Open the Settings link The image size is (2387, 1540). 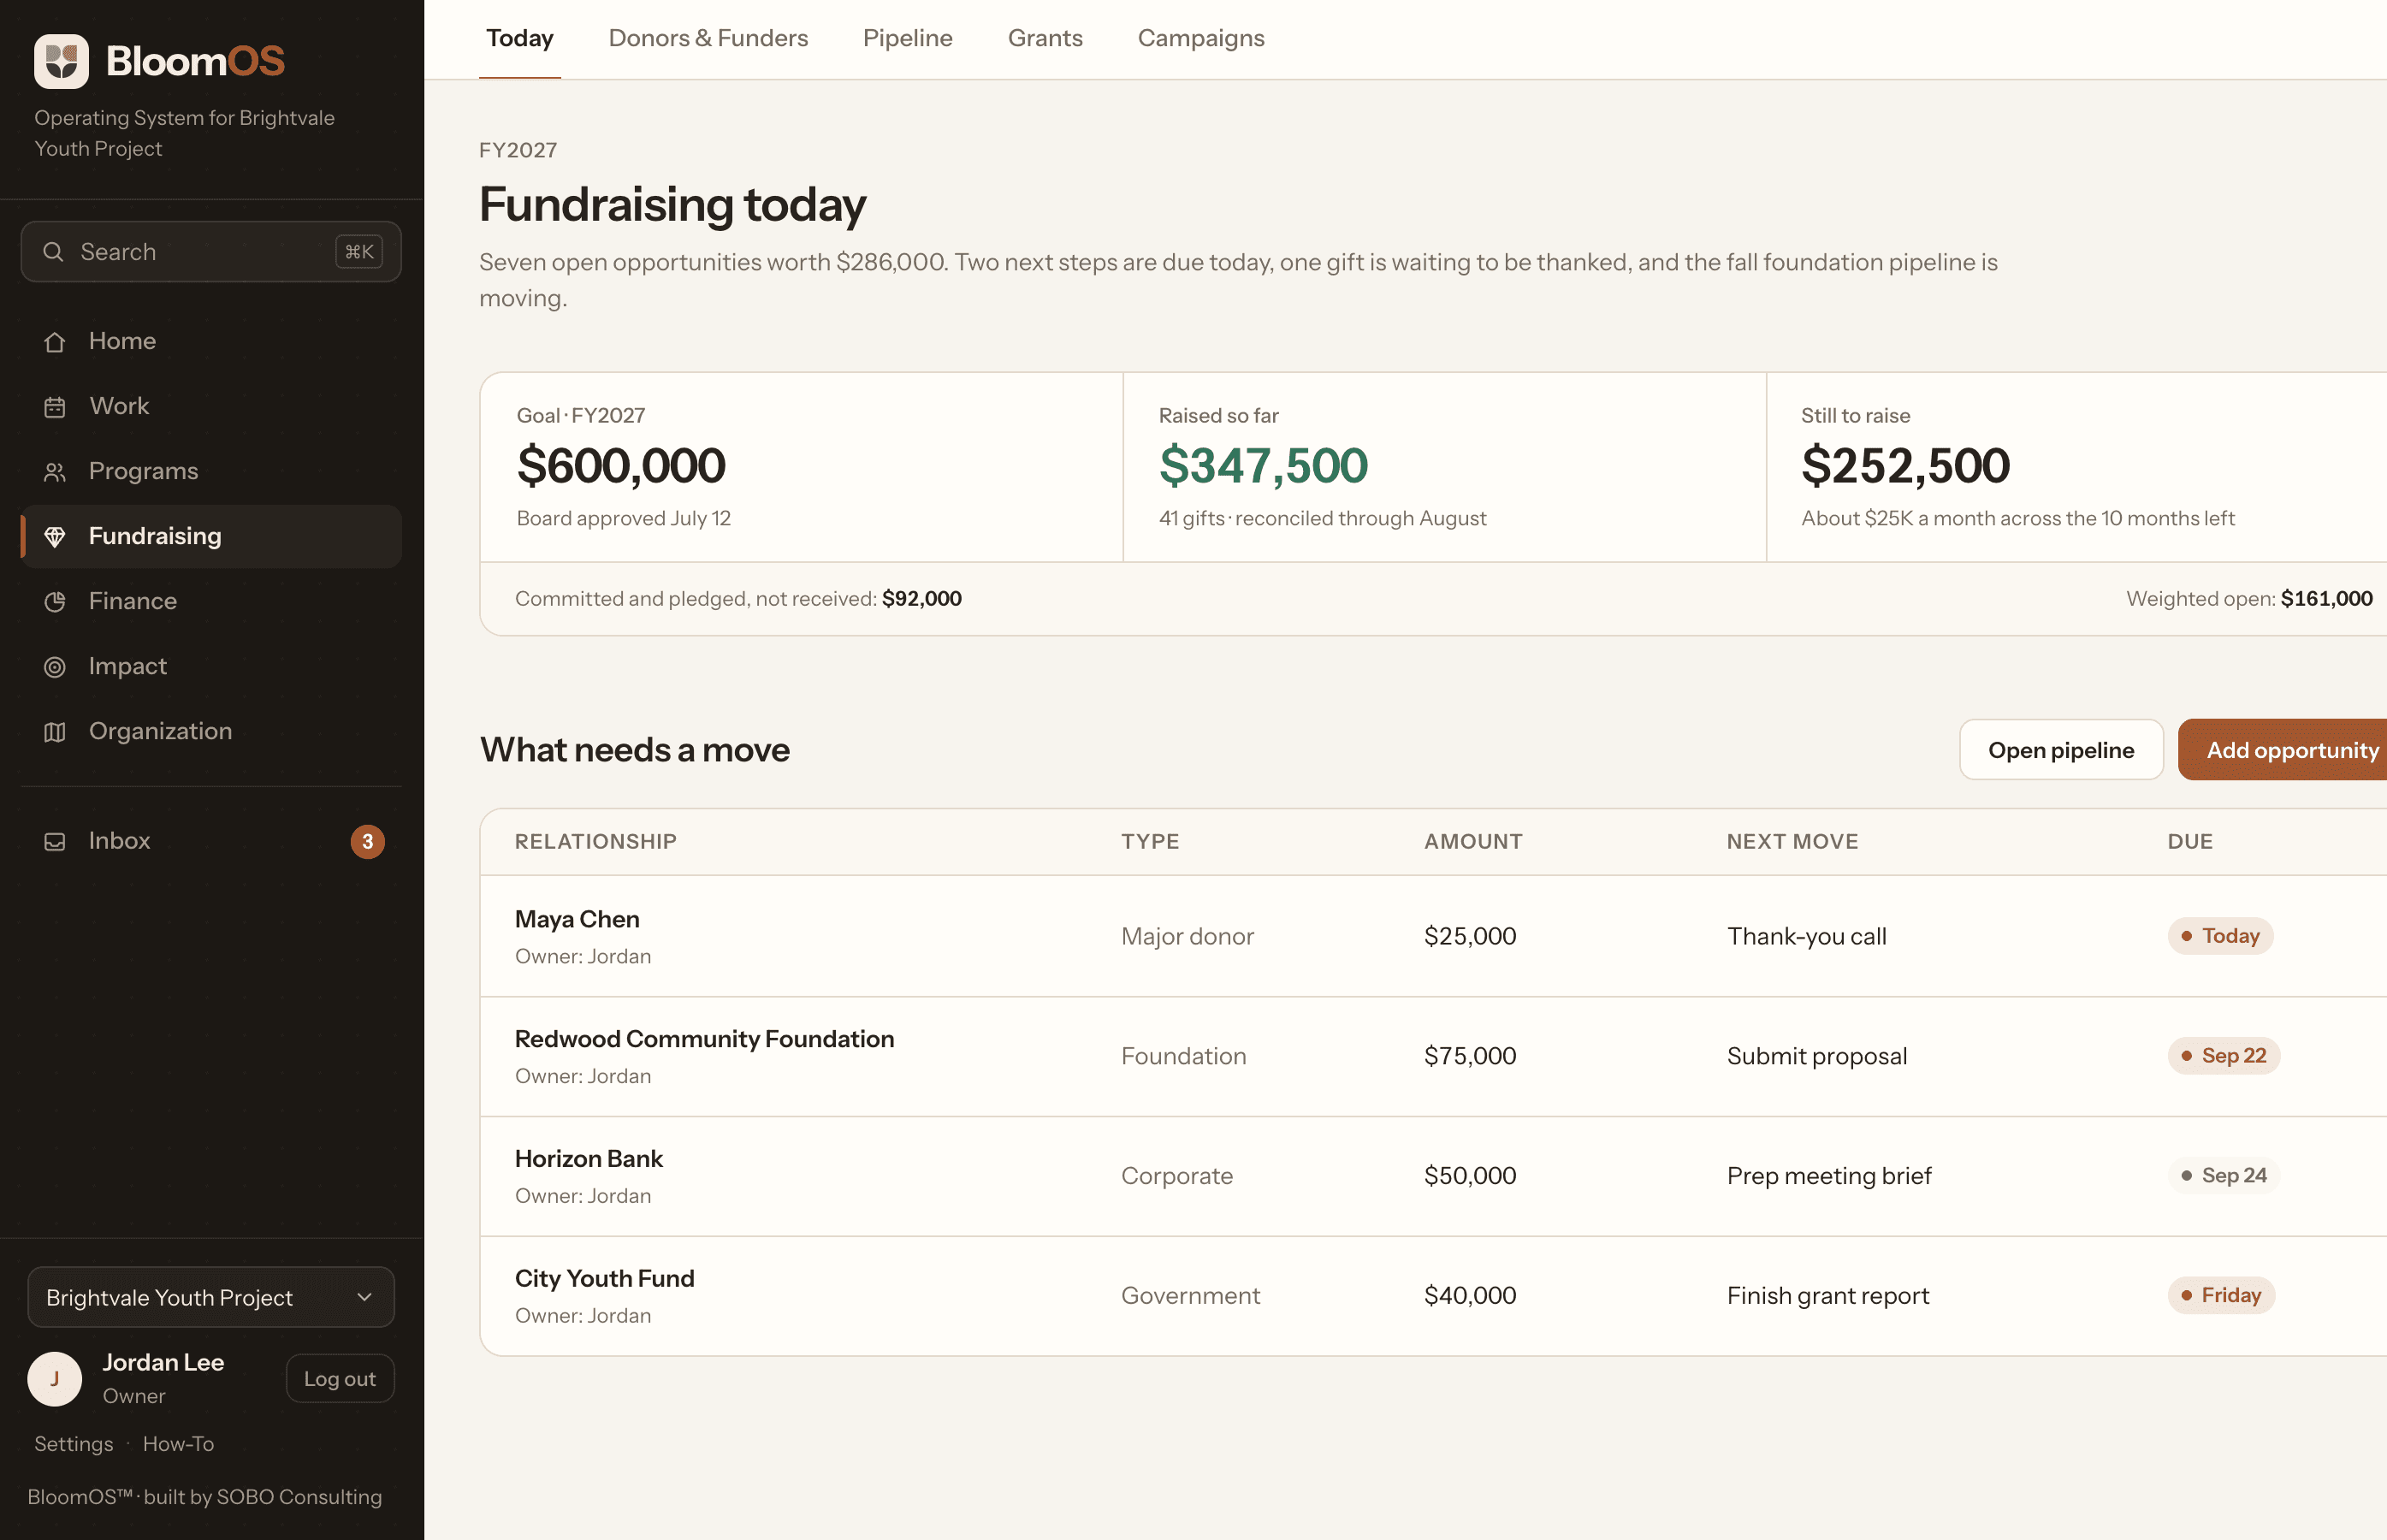(x=74, y=1444)
